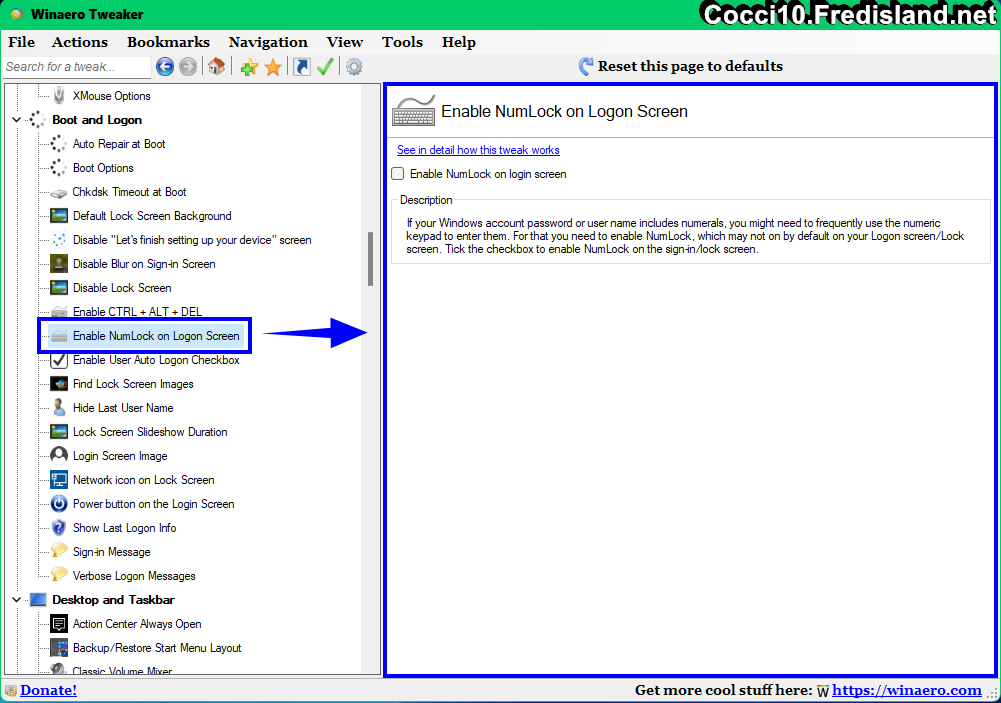Screen dimensions: 1001x703
Task: Select Lock Screen Slideshow Duration item
Action: point(150,432)
